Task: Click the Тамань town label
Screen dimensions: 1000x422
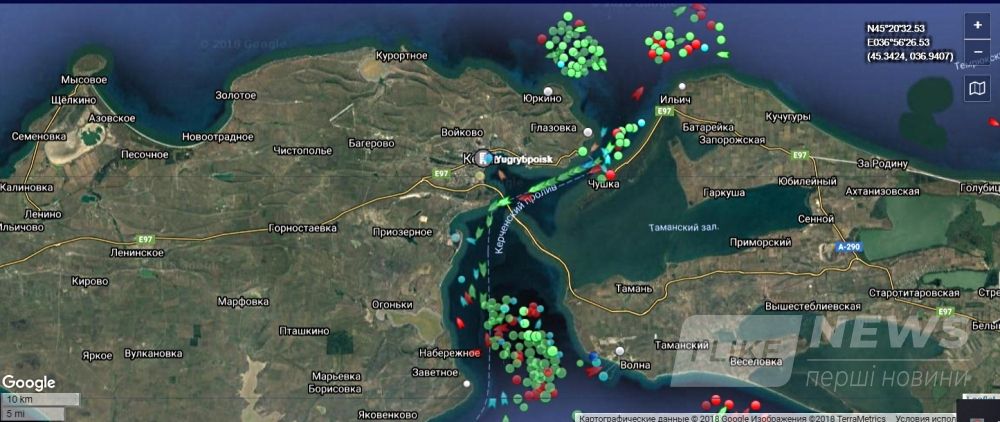Action: 633,289
